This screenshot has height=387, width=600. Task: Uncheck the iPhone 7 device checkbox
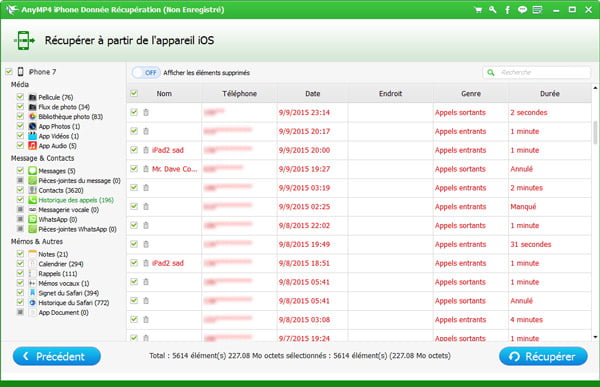[9, 72]
